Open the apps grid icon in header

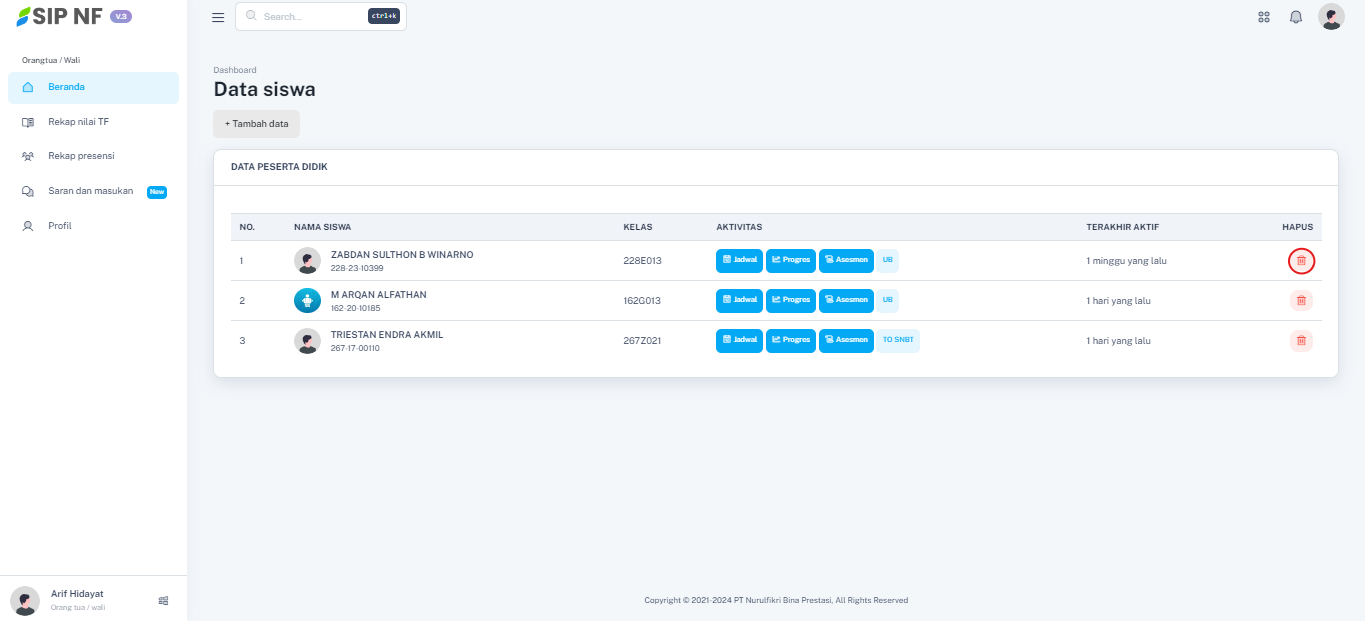click(x=1264, y=17)
